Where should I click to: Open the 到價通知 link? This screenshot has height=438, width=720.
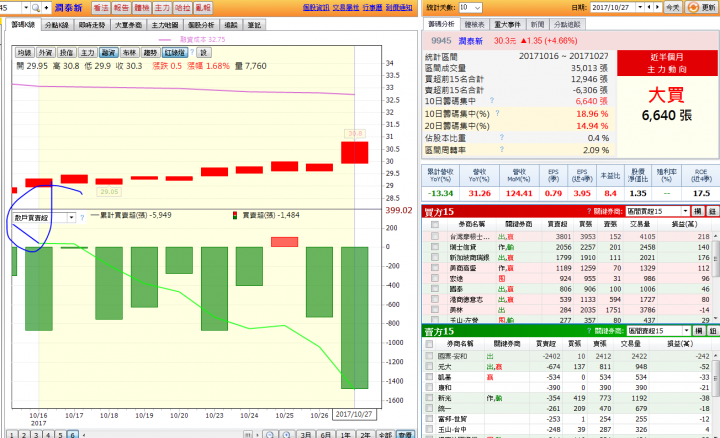pyautogui.click(x=399, y=7)
